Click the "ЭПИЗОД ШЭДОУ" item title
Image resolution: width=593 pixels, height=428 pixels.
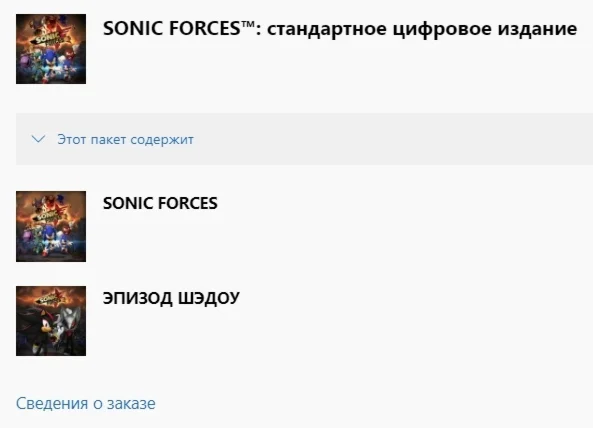tap(171, 298)
